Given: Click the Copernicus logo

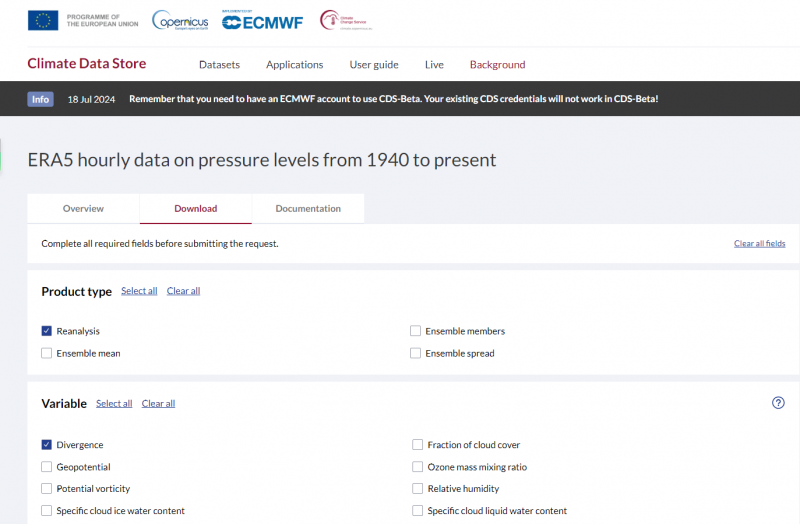Looking at the screenshot, I should [181, 19].
